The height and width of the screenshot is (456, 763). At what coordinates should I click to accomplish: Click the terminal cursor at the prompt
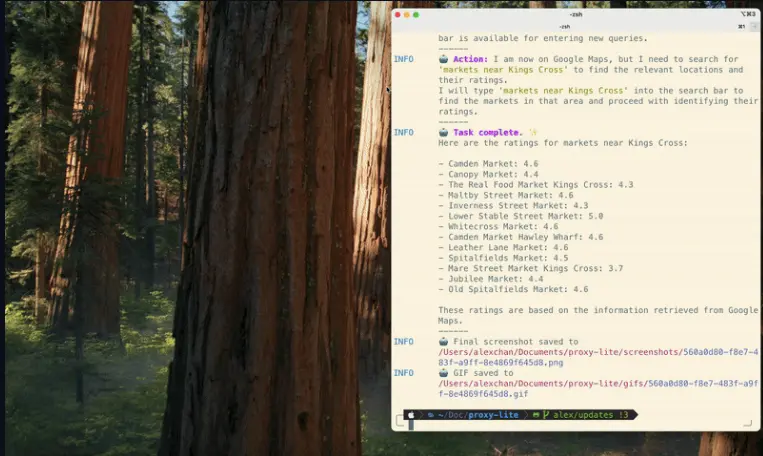click(411, 425)
